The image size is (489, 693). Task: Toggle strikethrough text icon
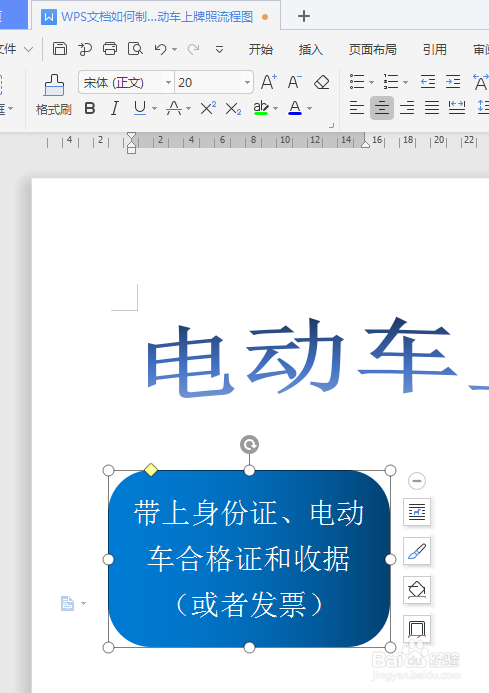click(x=174, y=108)
